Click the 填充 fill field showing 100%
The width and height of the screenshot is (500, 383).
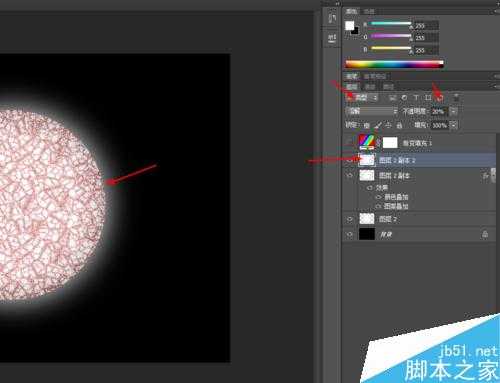click(x=440, y=125)
